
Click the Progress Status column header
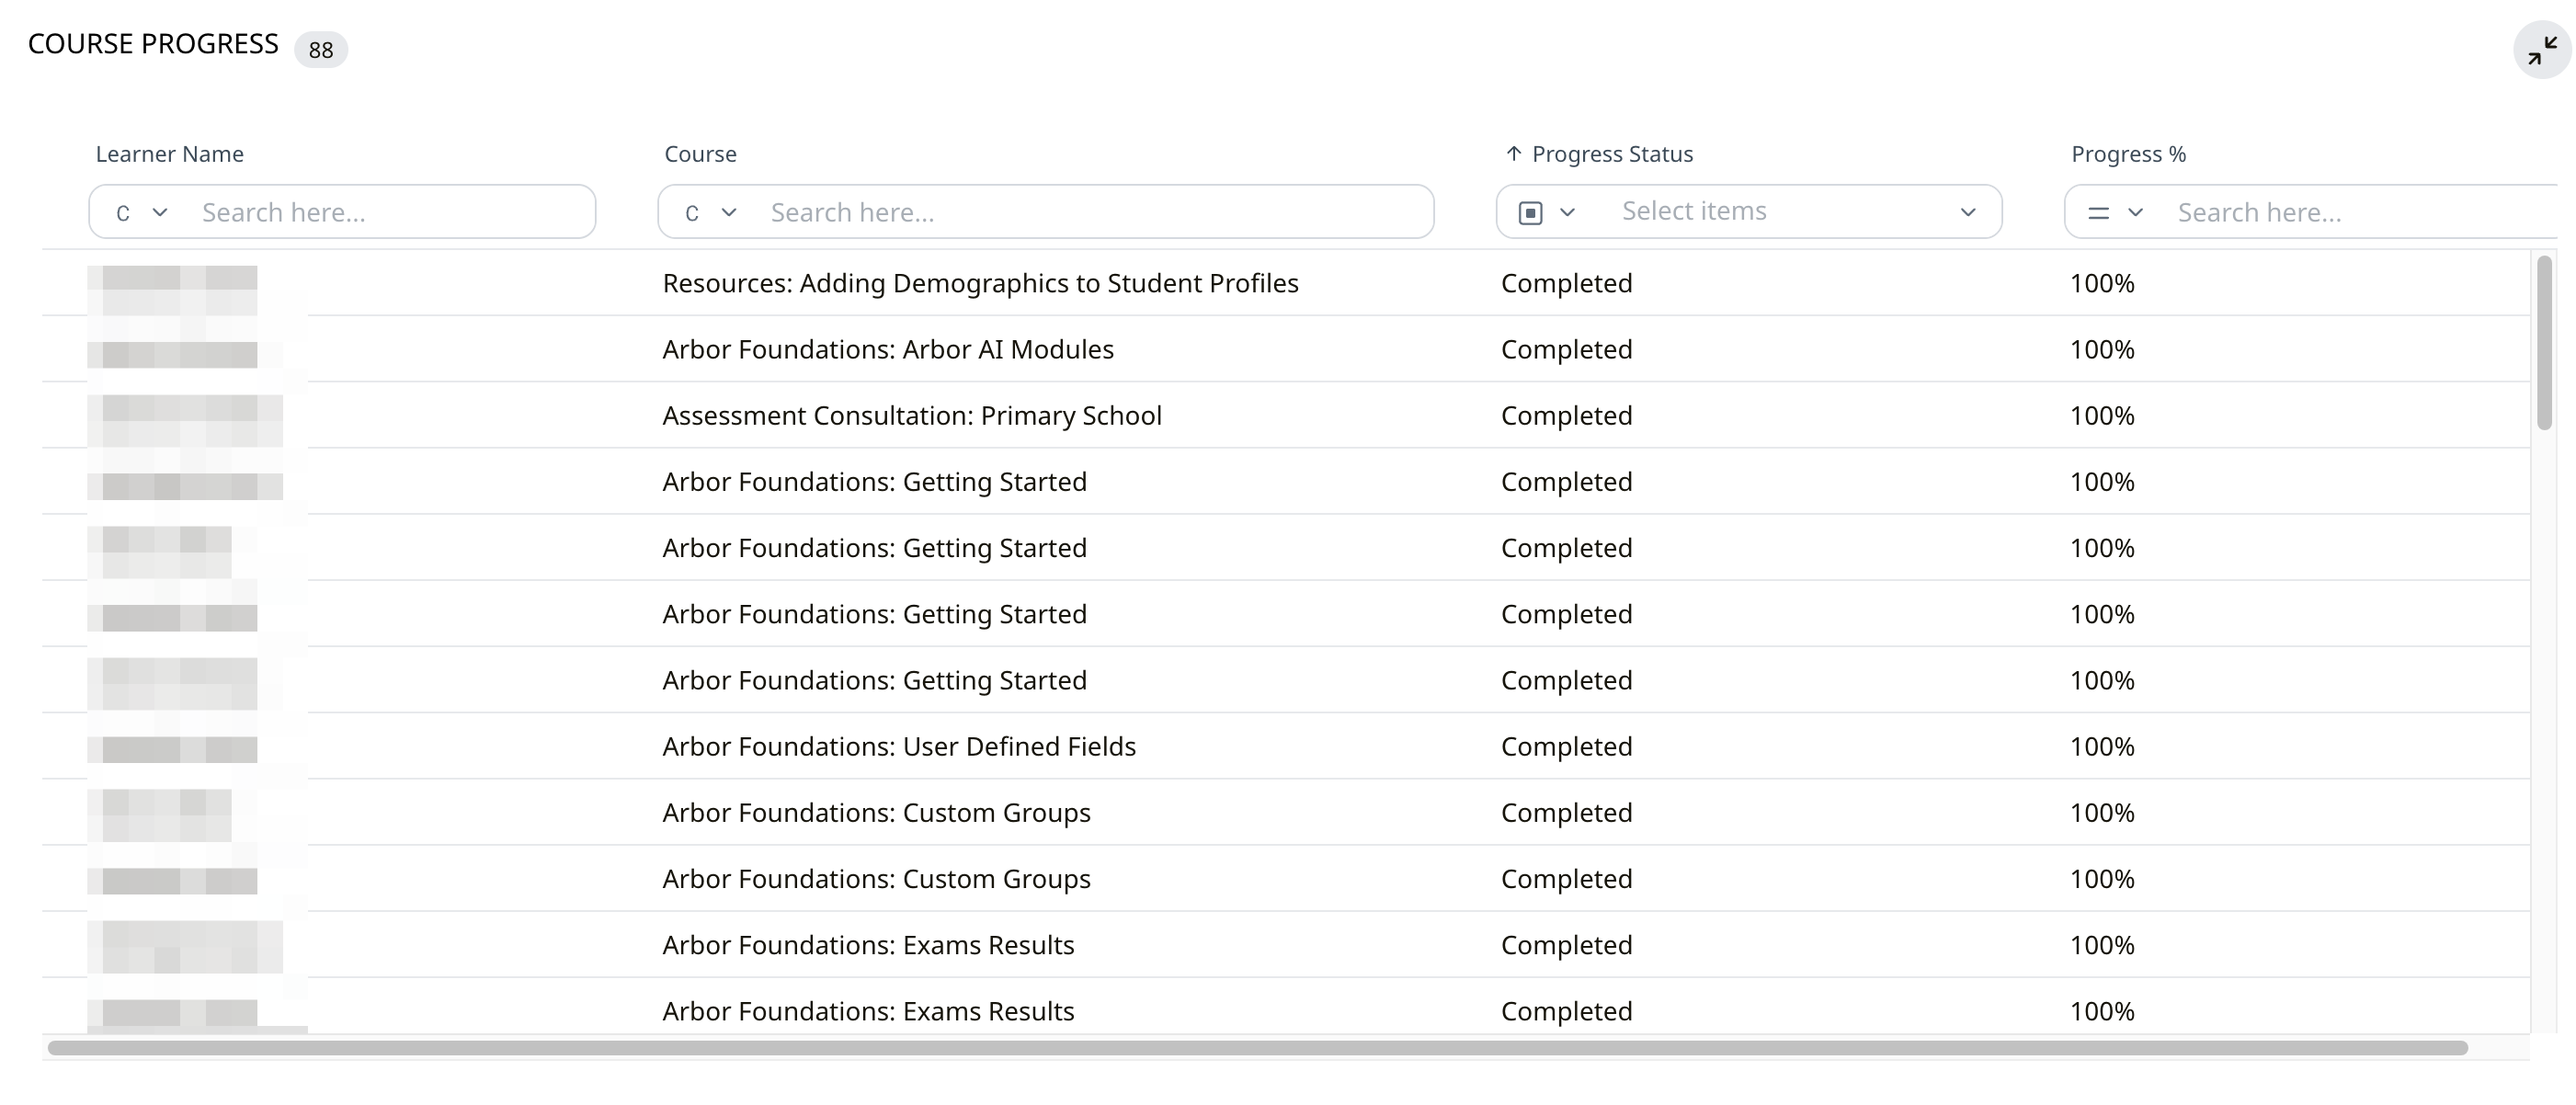click(1612, 154)
